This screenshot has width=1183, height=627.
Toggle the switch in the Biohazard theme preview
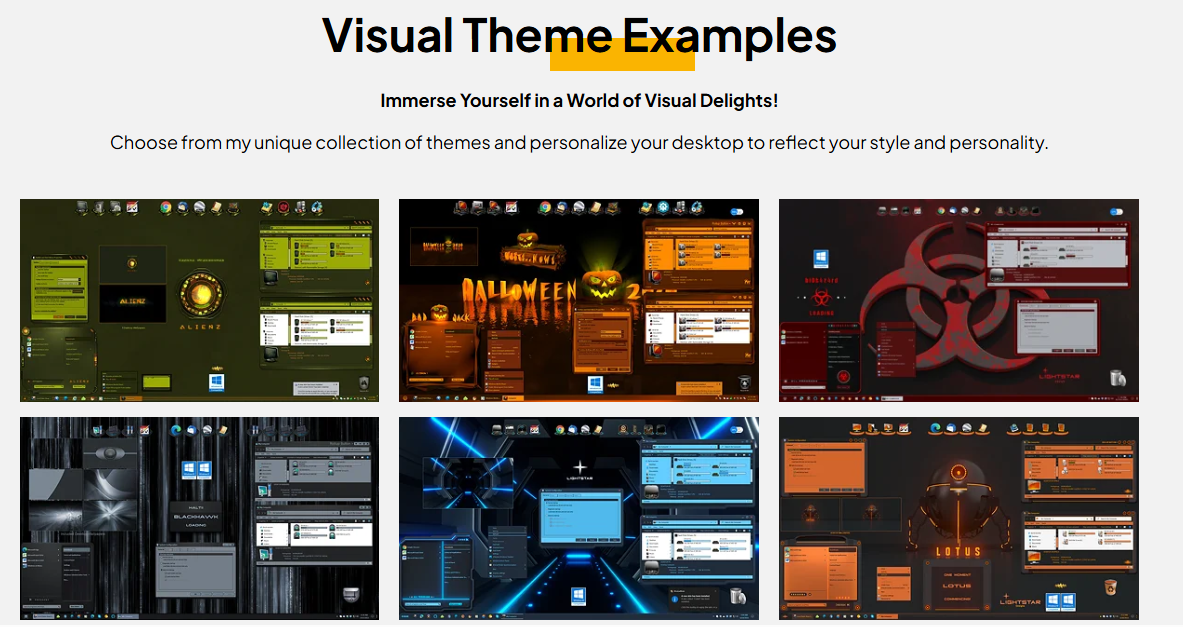[x=1115, y=212]
